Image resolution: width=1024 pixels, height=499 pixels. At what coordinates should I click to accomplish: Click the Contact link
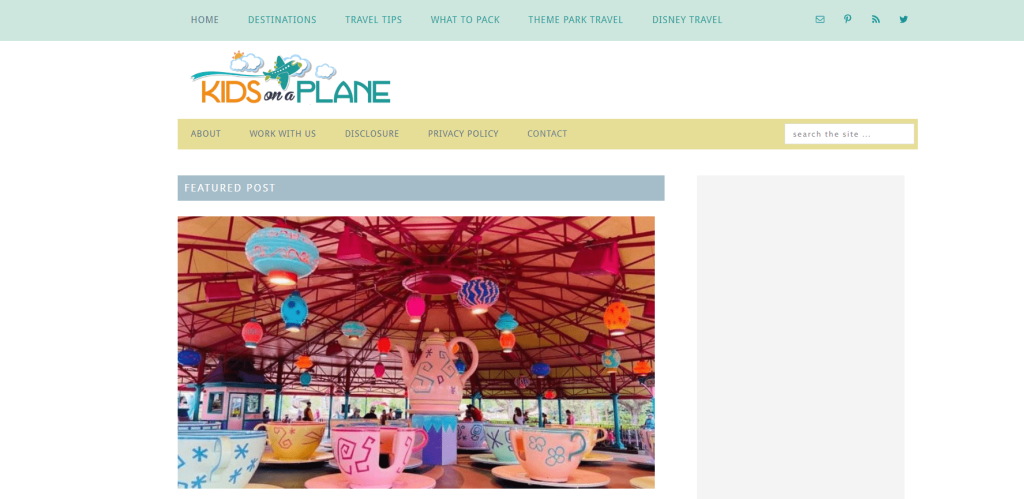(547, 134)
